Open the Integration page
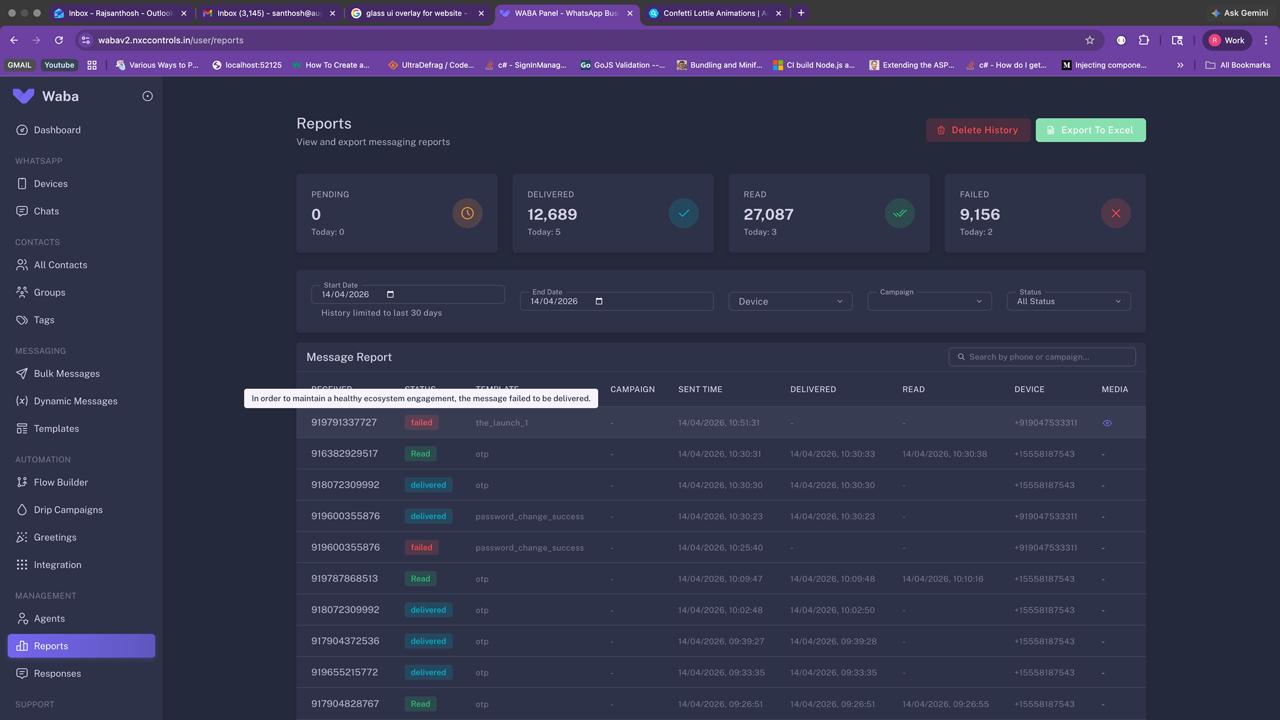This screenshot has width=1280, height=720. tap(57, 565)
